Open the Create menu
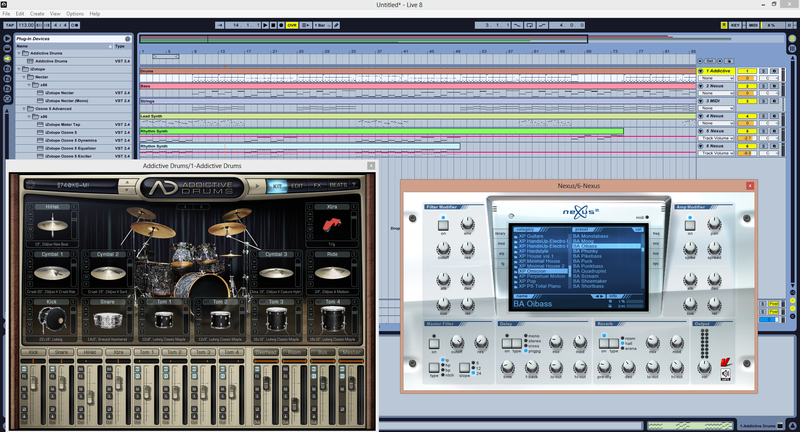Viewport: 800px width, 432px height. (x=39, y=13)
